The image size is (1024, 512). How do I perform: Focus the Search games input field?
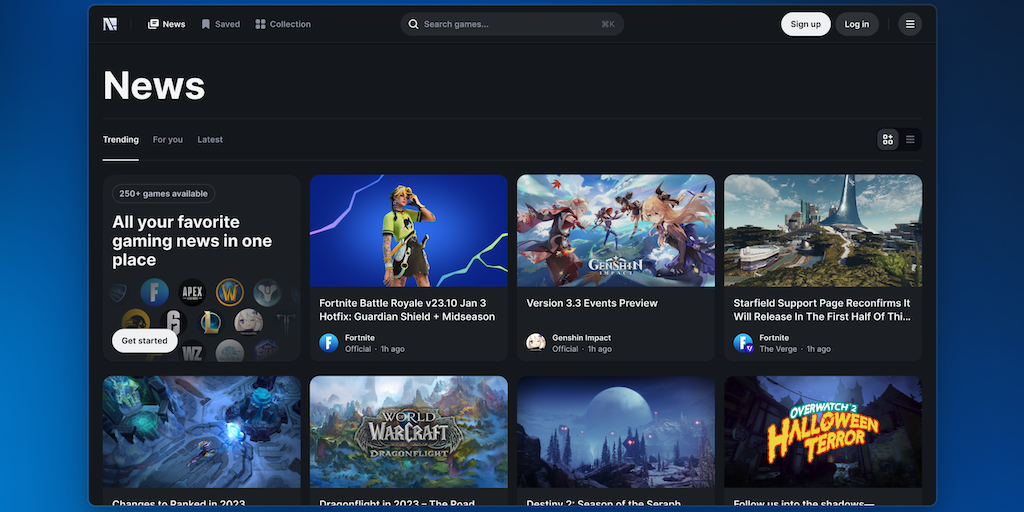click(510, 24)
